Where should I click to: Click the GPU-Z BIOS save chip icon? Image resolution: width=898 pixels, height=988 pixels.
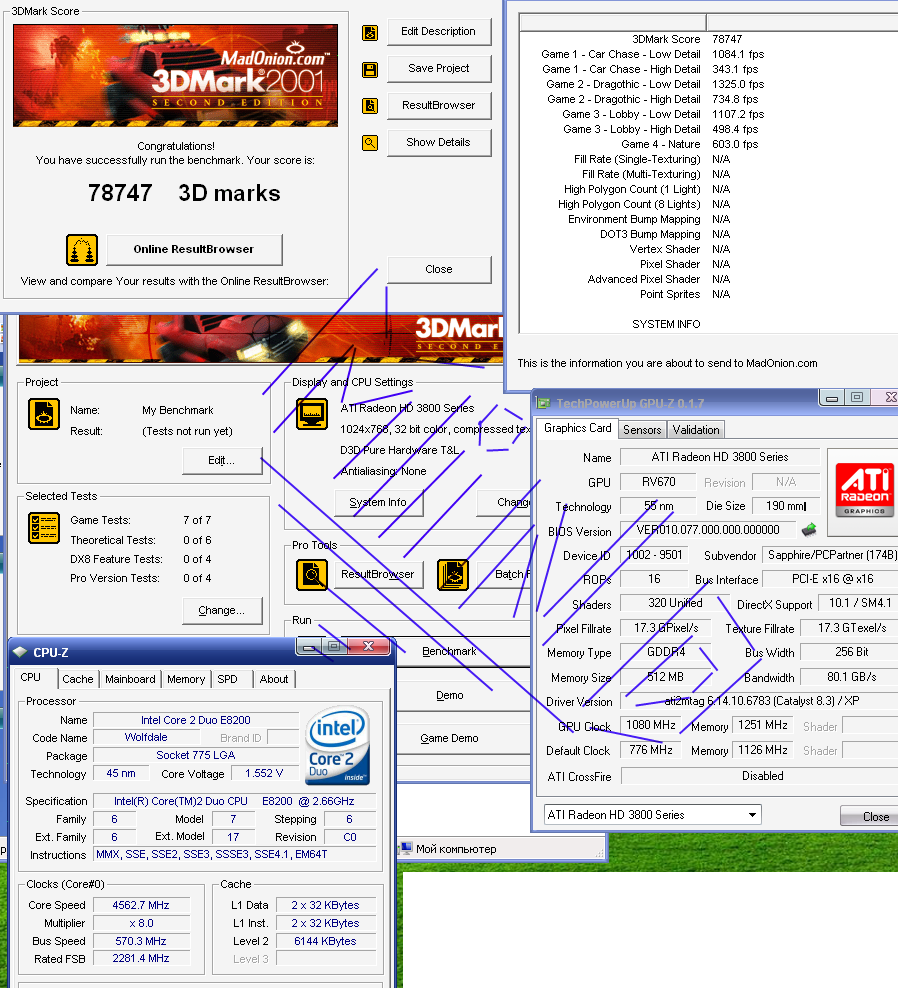pyautogui.click(x=809, y=529)
